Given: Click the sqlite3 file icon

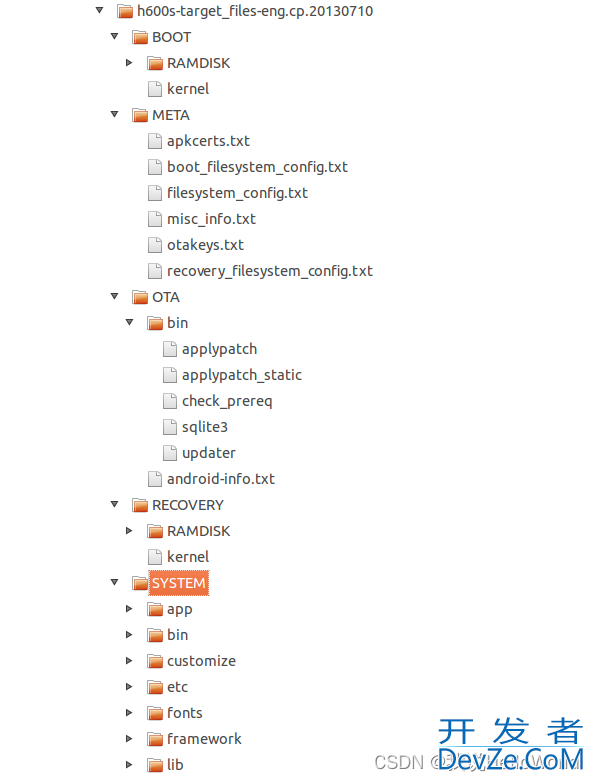Looking at the screenshot, I should pos(170,427).
